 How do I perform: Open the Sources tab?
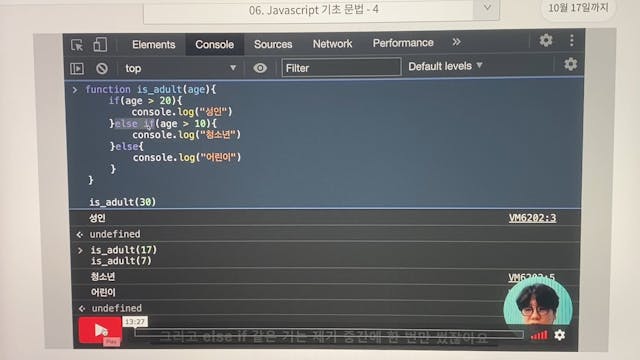pos(273,44)
